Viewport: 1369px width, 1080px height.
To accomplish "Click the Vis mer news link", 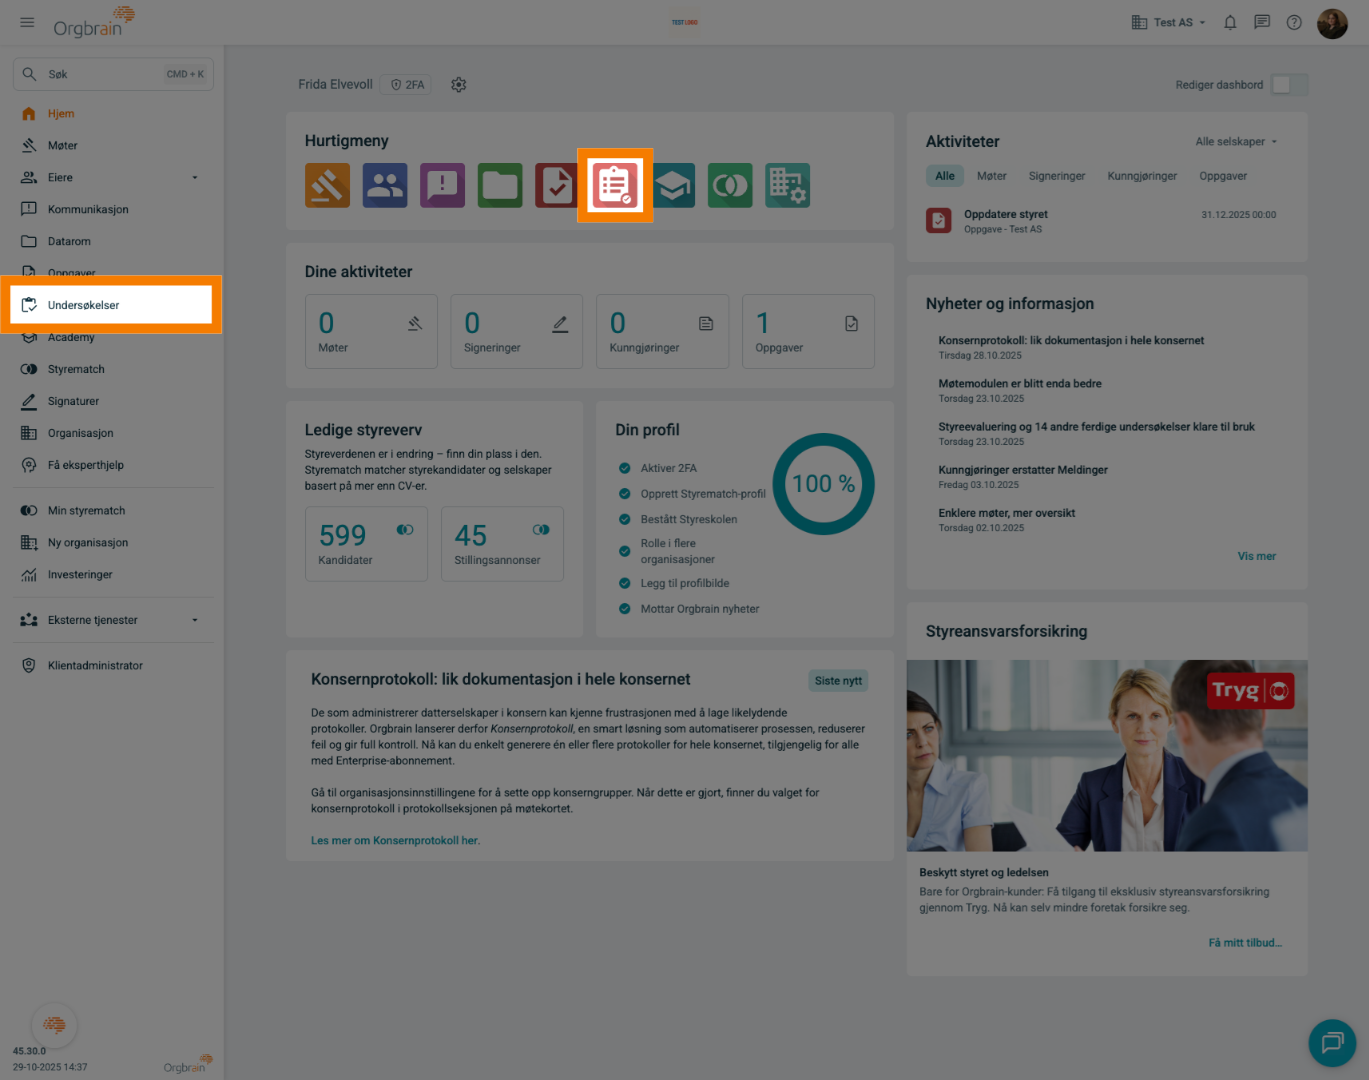I will (1256, 556).
